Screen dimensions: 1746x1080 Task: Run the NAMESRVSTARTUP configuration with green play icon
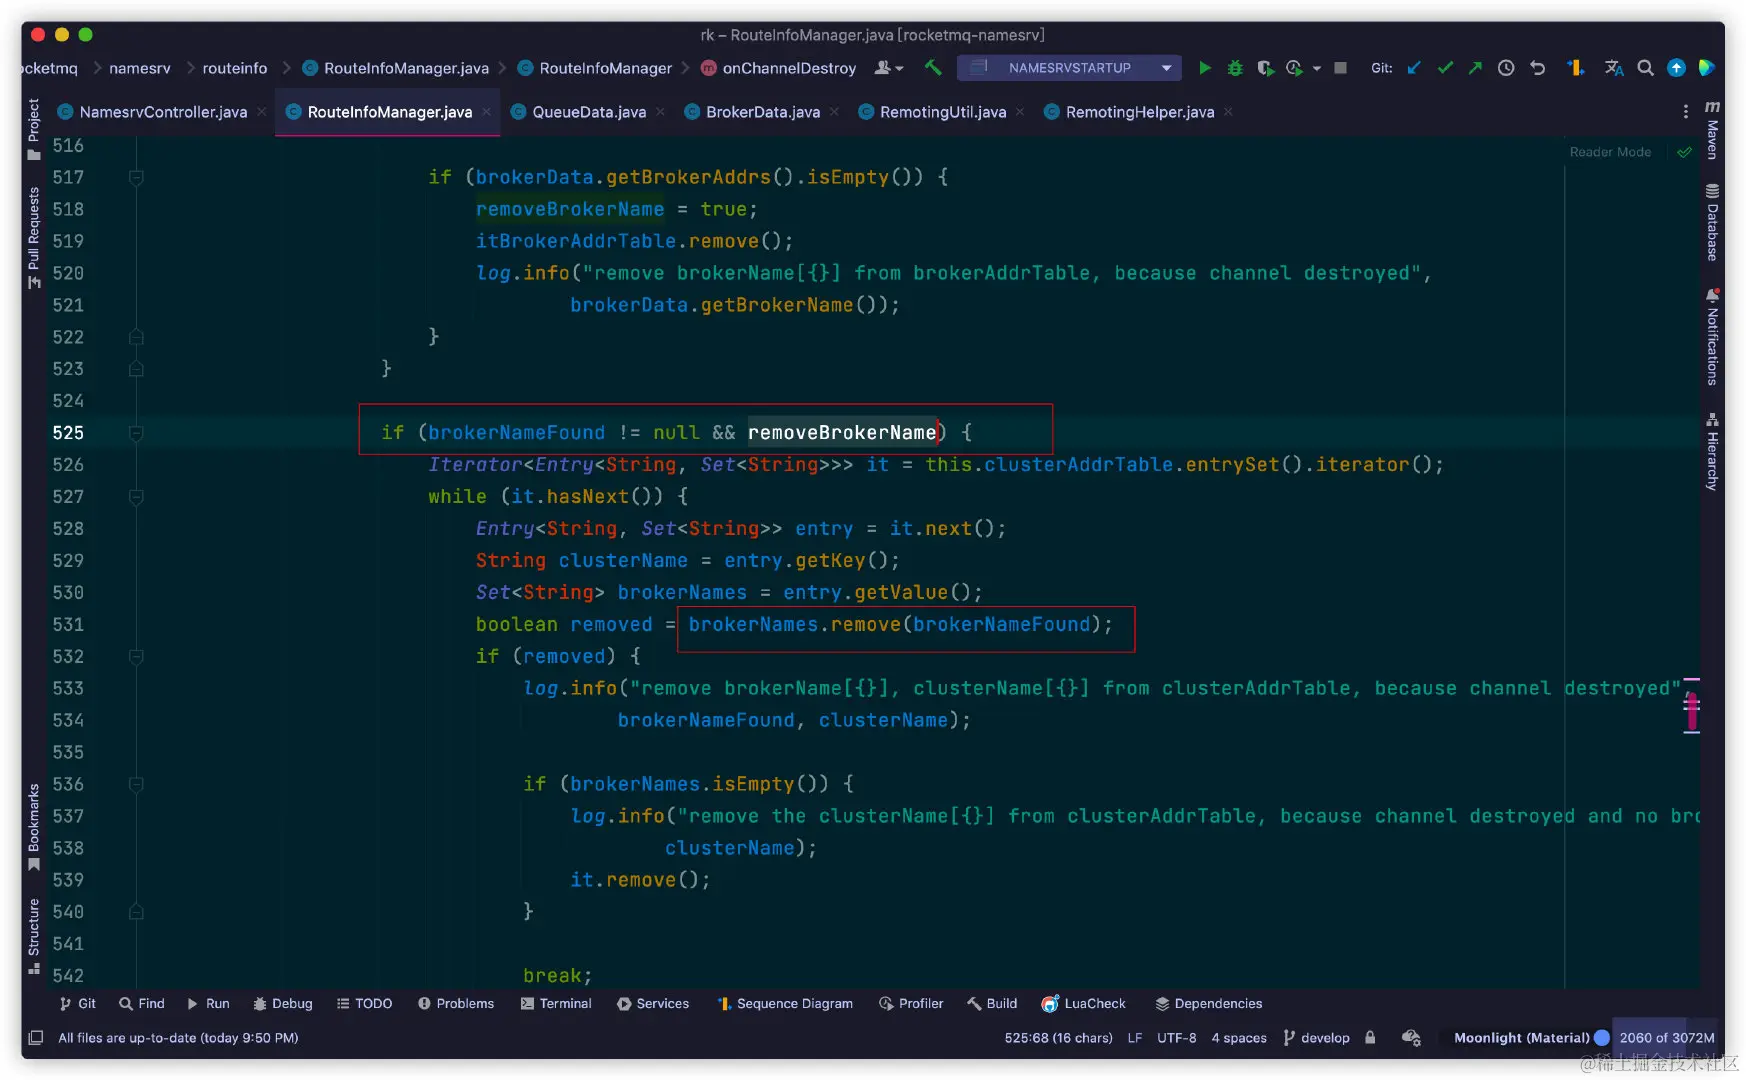(1205, 68)
